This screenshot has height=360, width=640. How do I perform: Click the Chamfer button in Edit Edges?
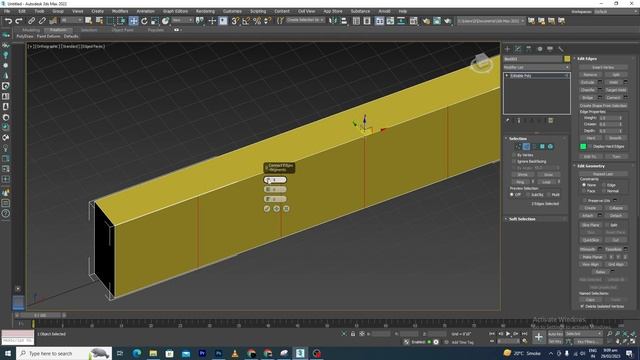coord(588,90)
